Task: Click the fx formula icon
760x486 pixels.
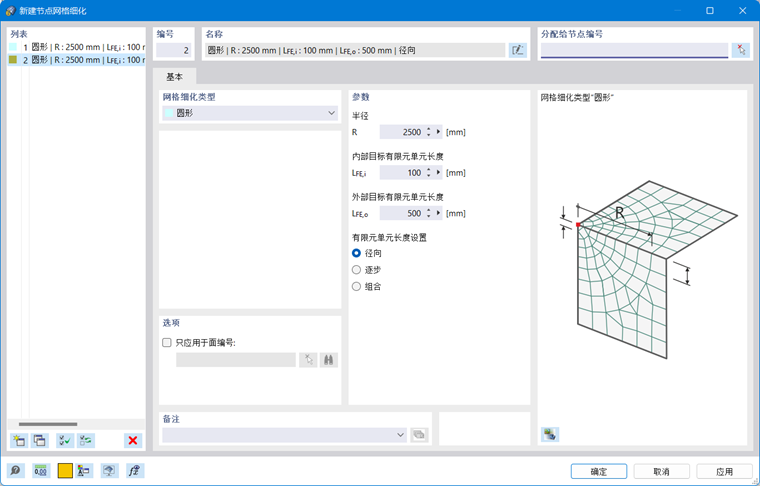Action: tap(134, 470)
